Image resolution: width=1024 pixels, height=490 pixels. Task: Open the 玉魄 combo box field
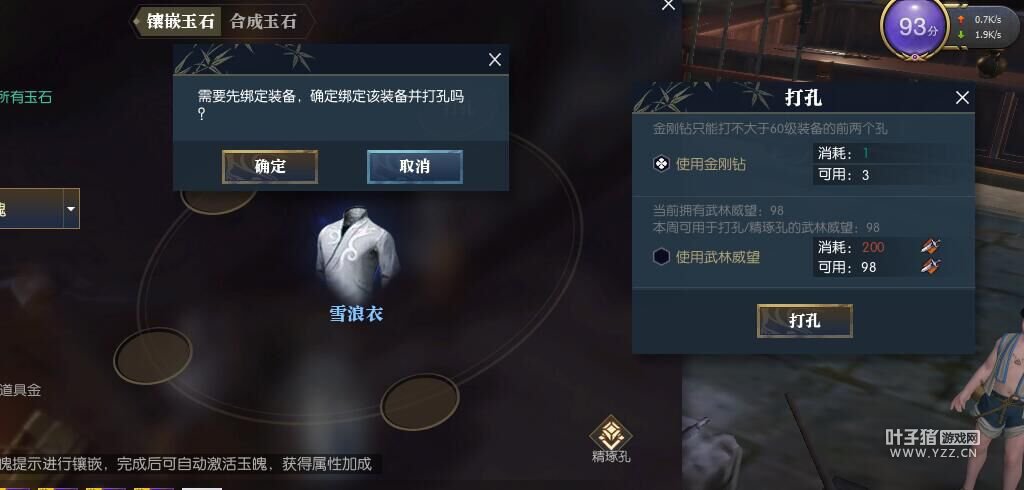click(x=39, y=208)
